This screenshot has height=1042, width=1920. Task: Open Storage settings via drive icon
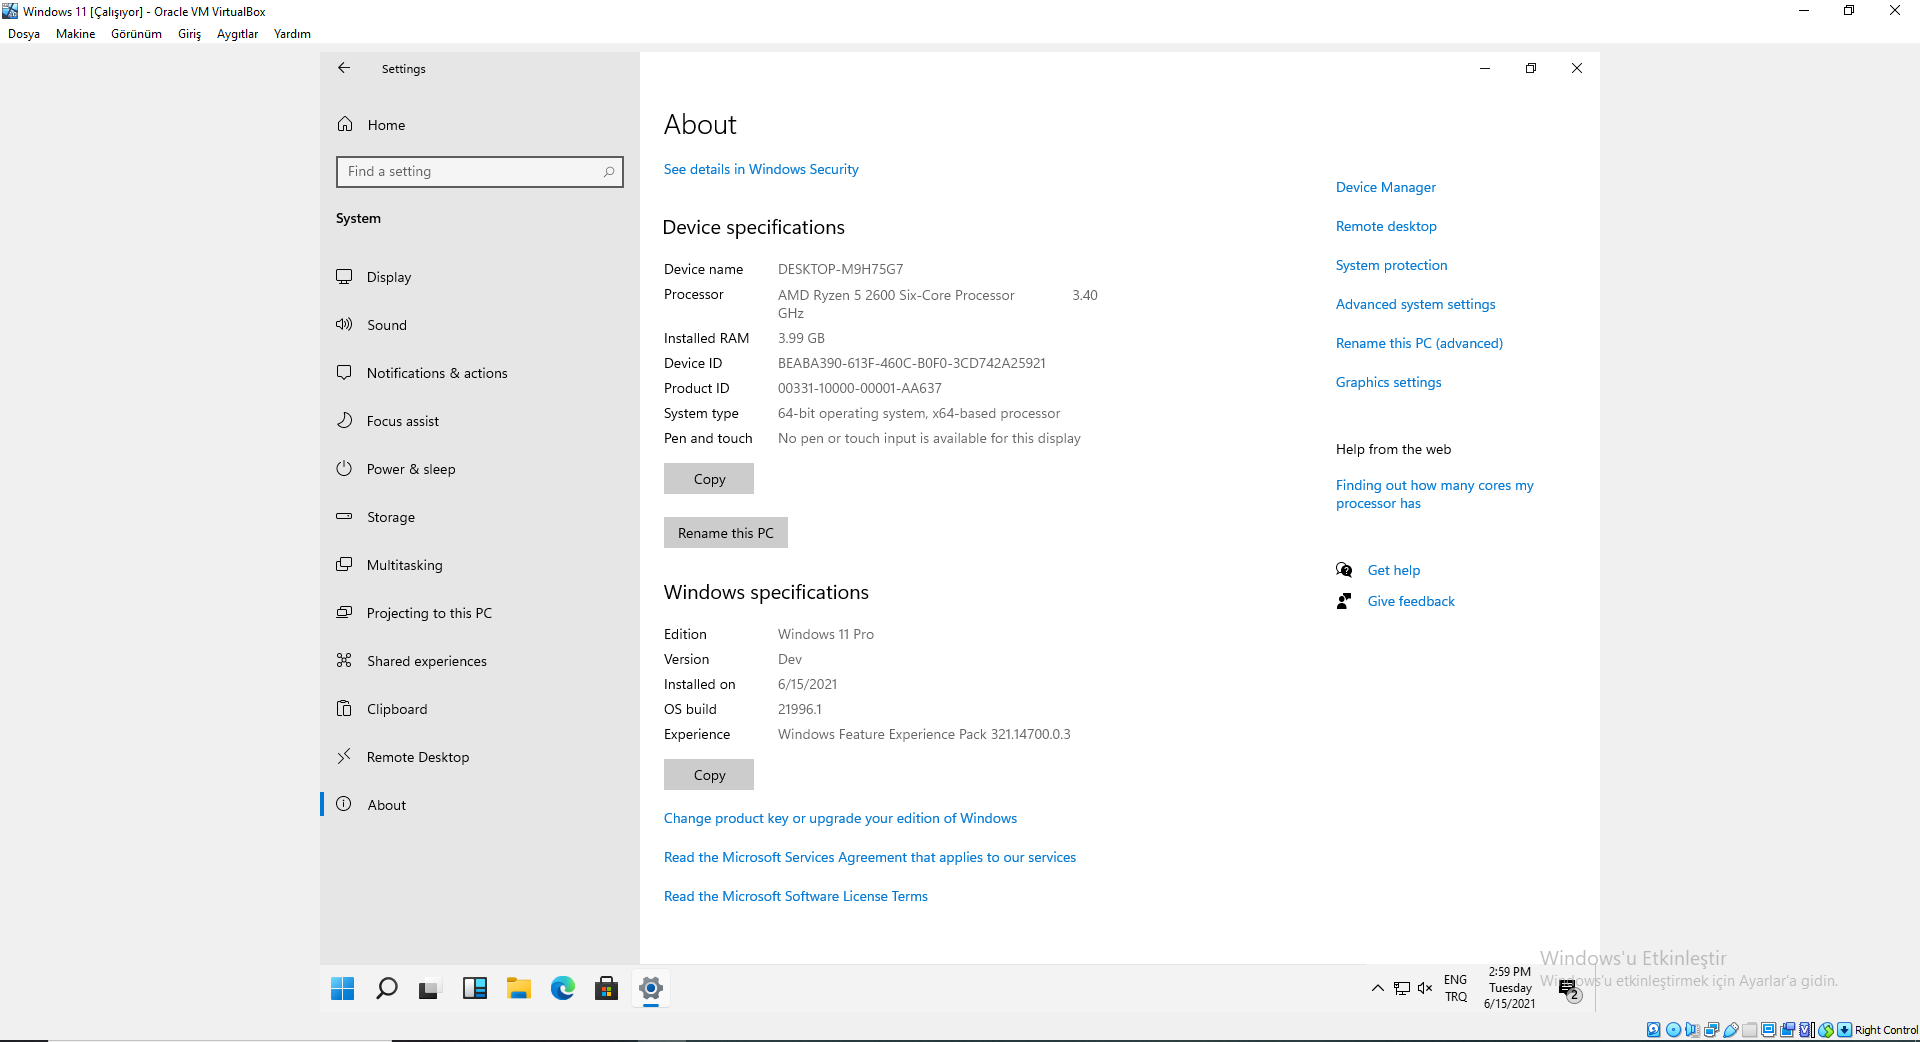coord(344,516)
